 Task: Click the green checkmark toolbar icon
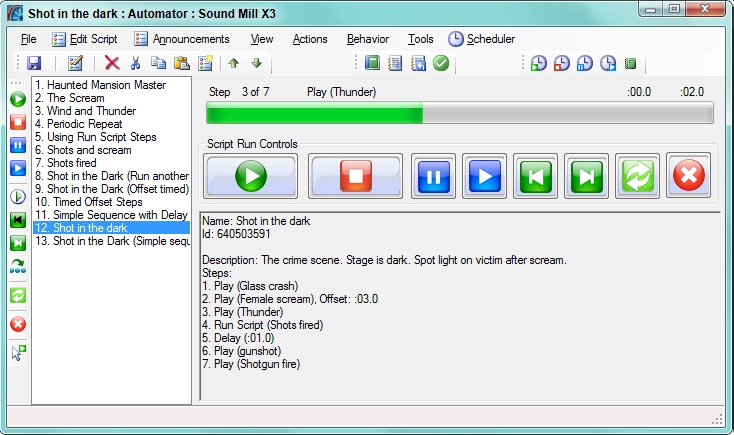pyautogui.click(x=441, y=63)
